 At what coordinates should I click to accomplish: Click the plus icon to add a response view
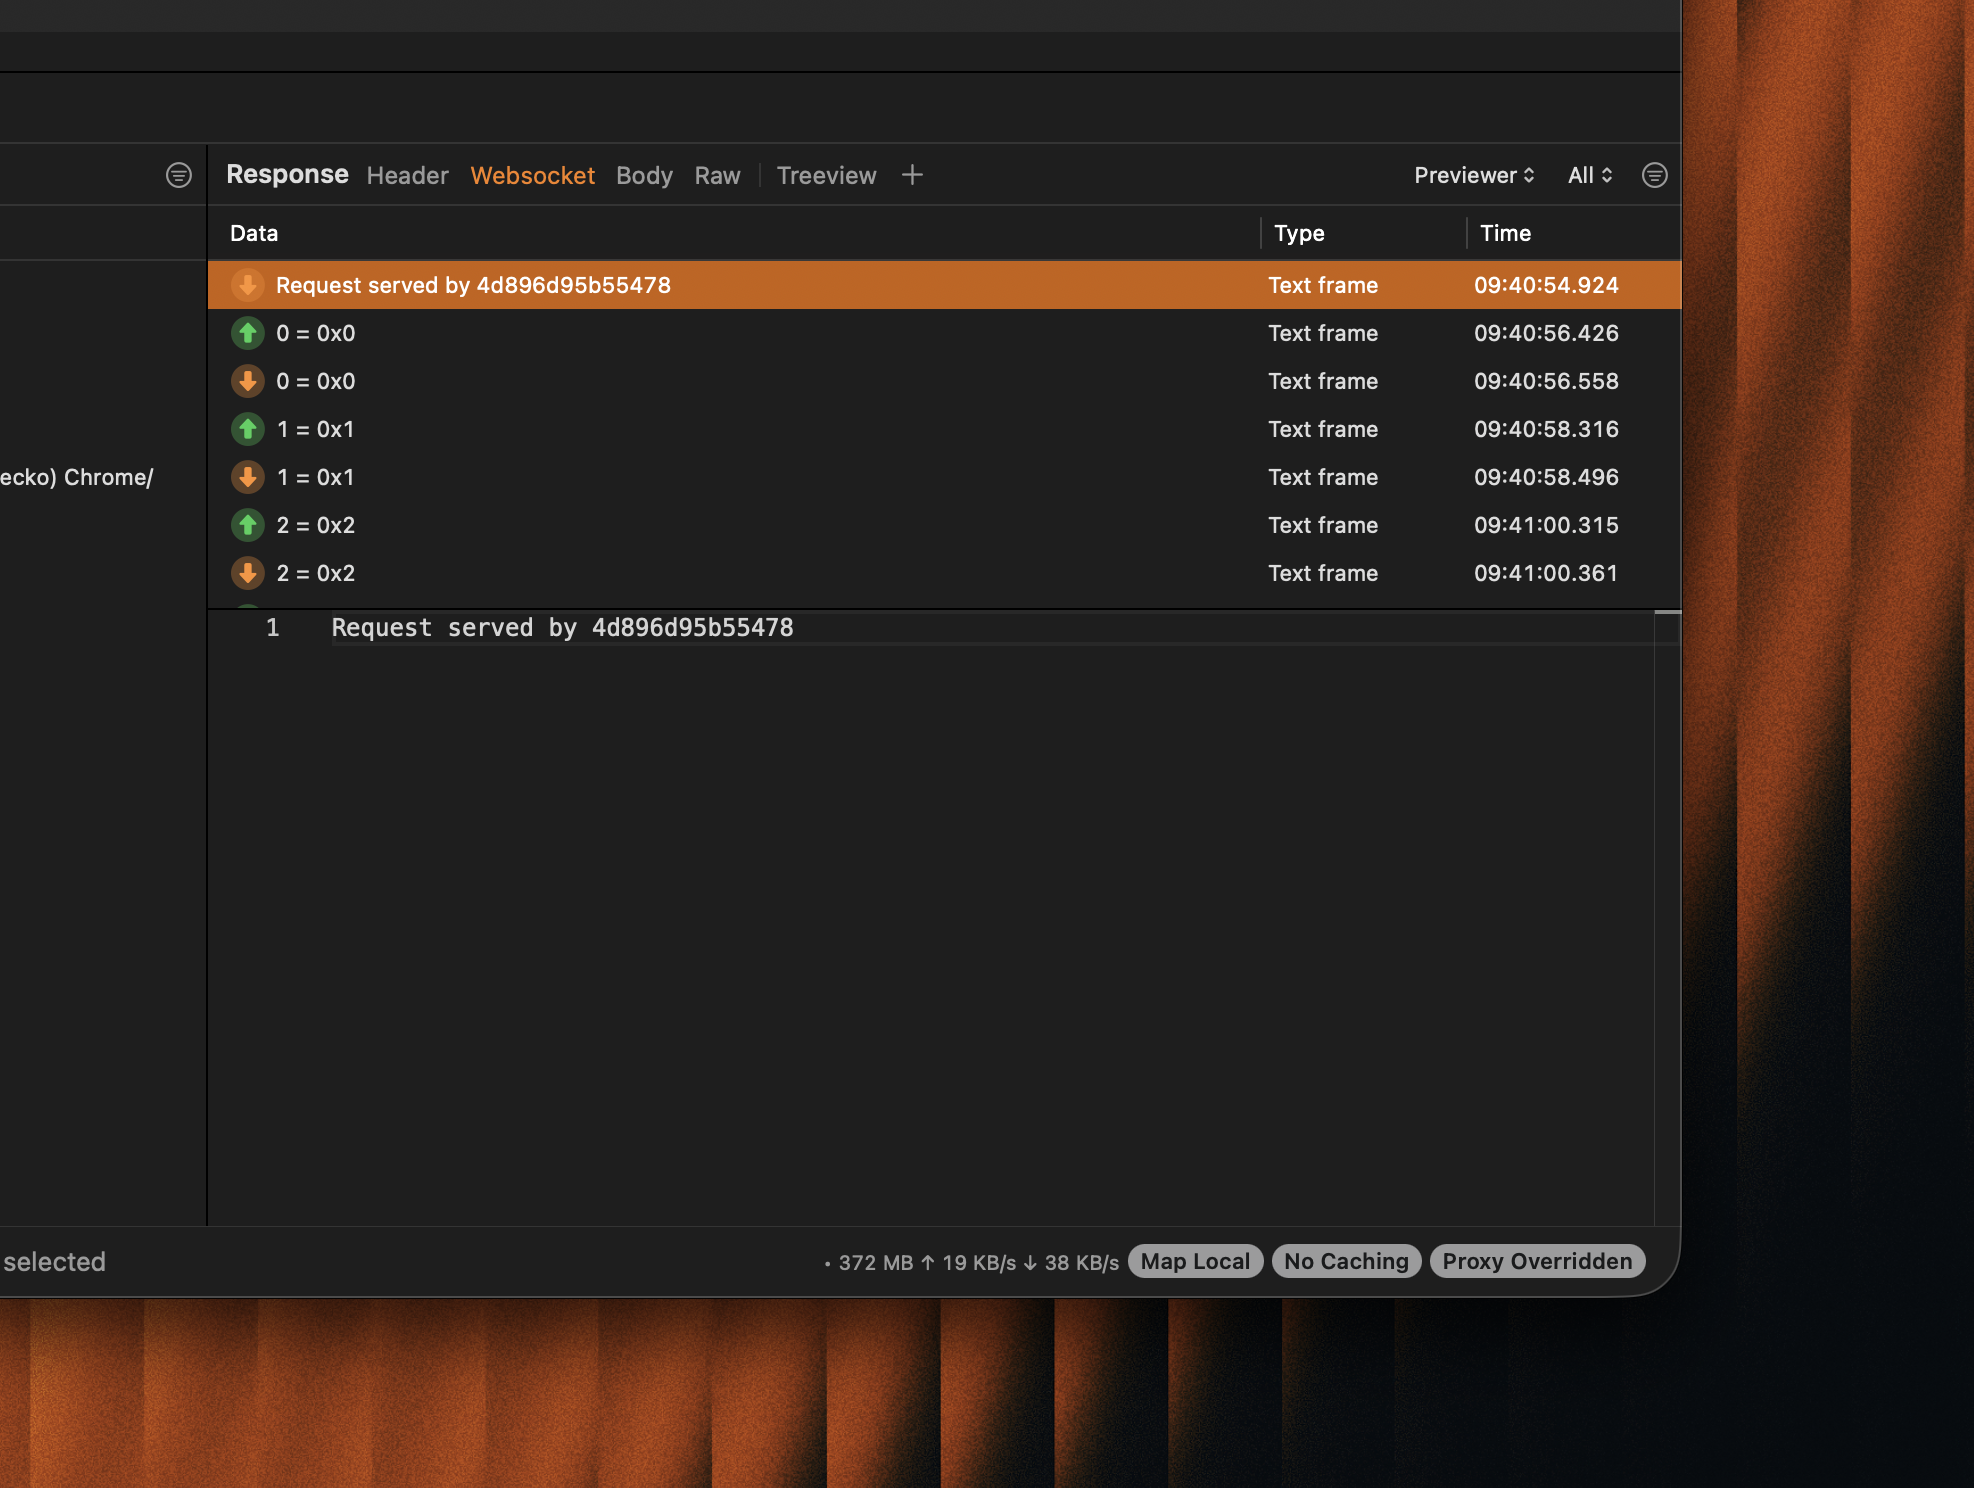pos(911,174)
